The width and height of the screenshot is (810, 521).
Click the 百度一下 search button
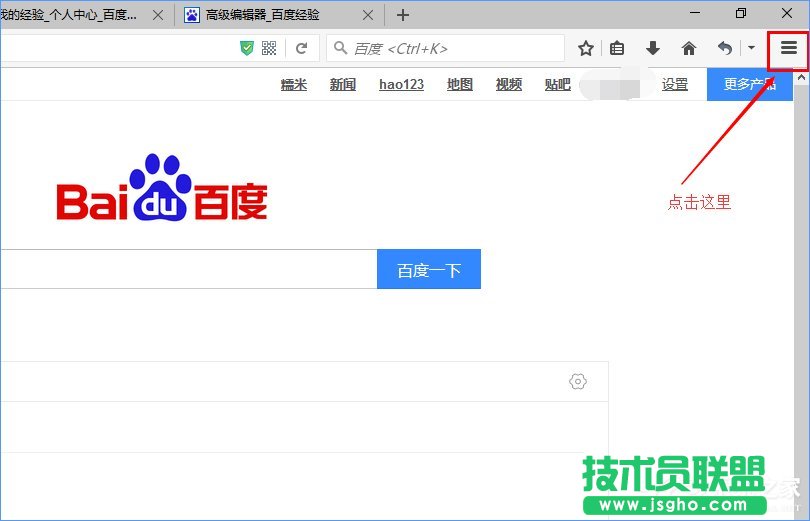(x=429, y=269)
